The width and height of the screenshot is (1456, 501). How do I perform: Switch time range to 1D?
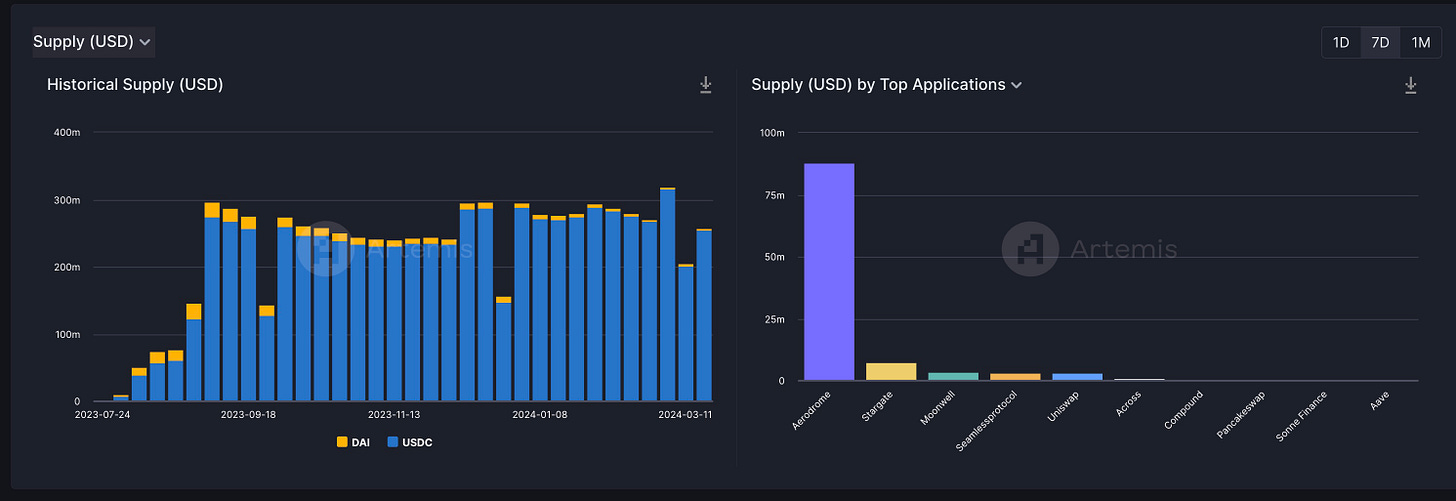tap(1341, 42)
